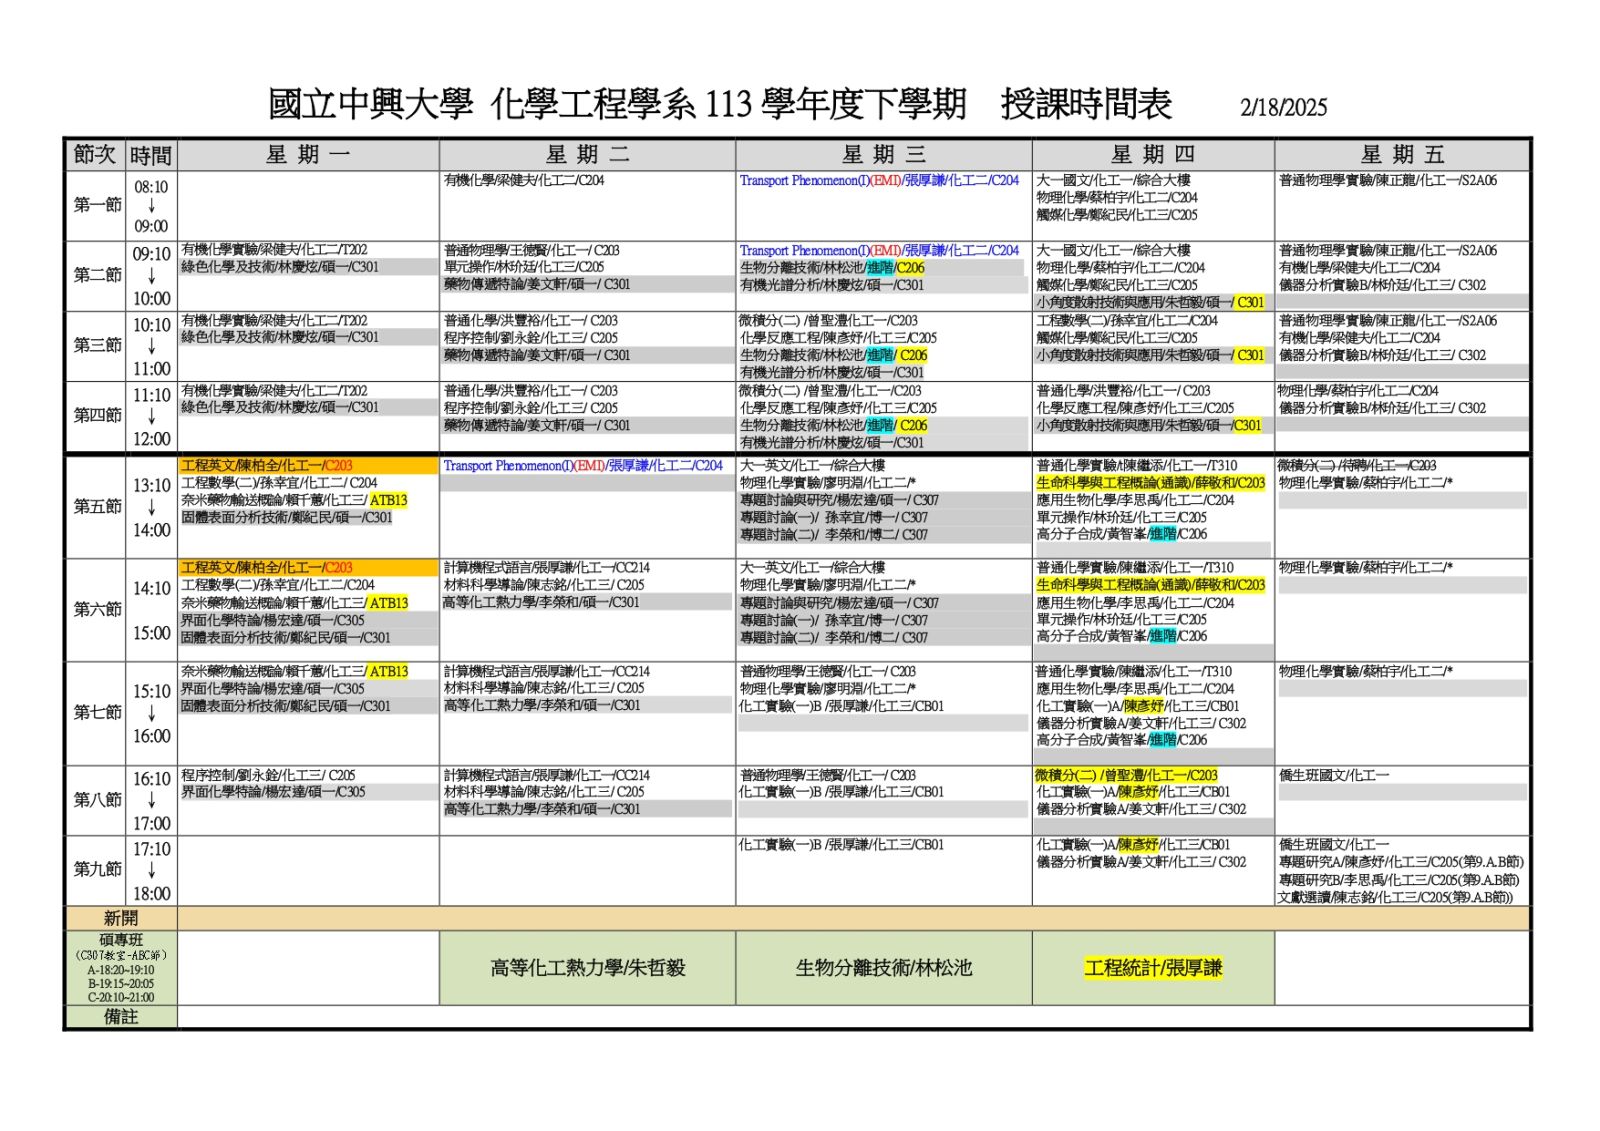Click '計算機程式語言/張厚謙' entry in 第八節 Tuesday
1600x1131 pixels.
pyautogui.click(x=546, y=776)
